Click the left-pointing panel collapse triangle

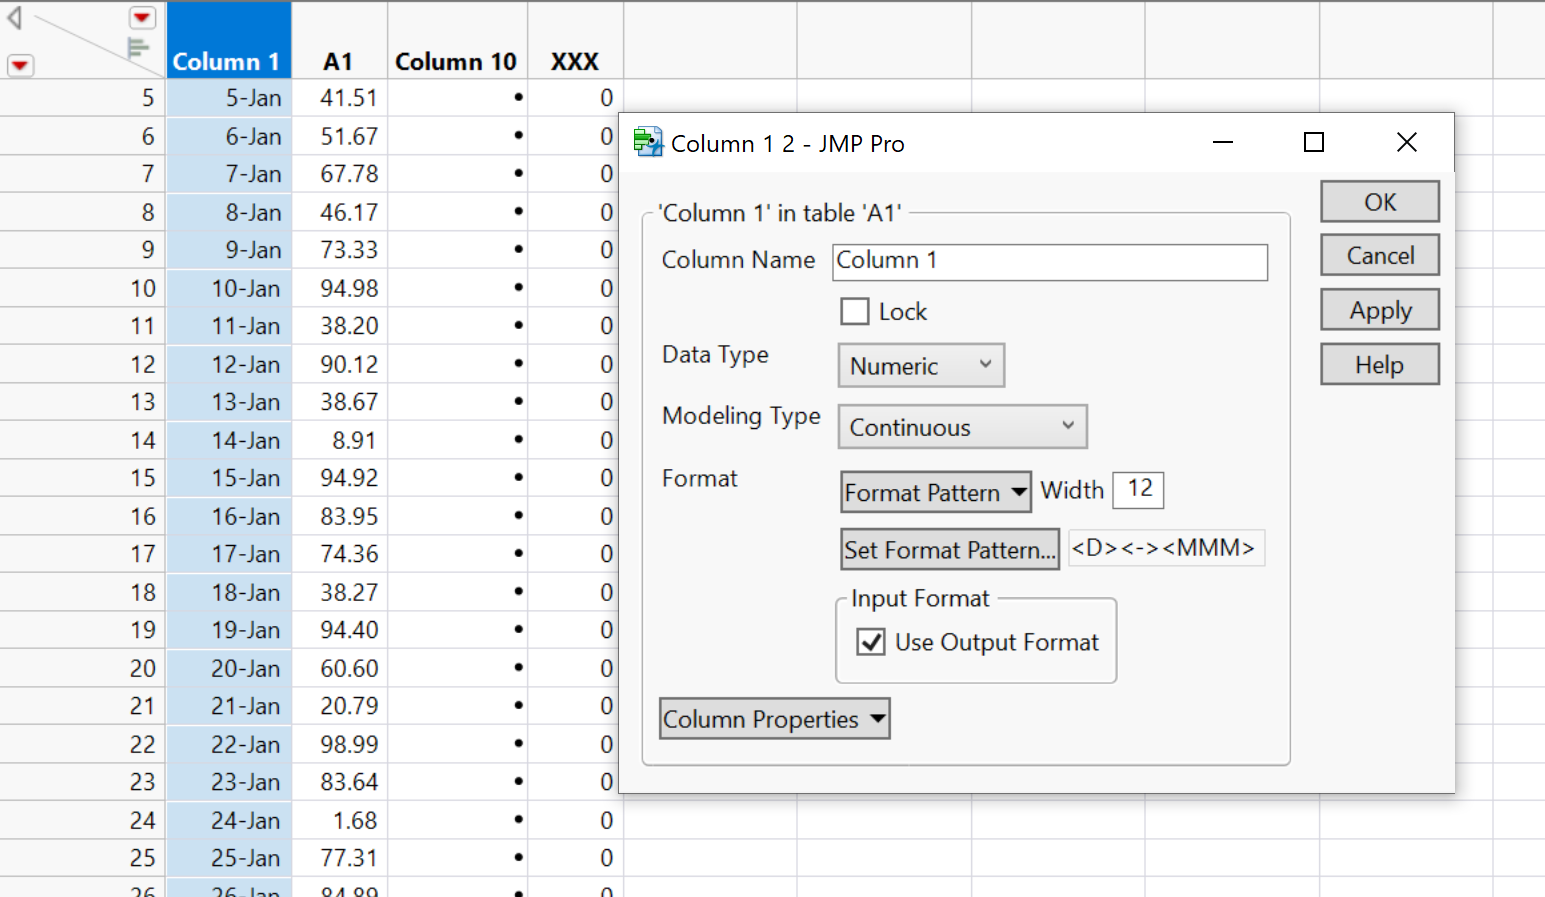tap(15, 17)
